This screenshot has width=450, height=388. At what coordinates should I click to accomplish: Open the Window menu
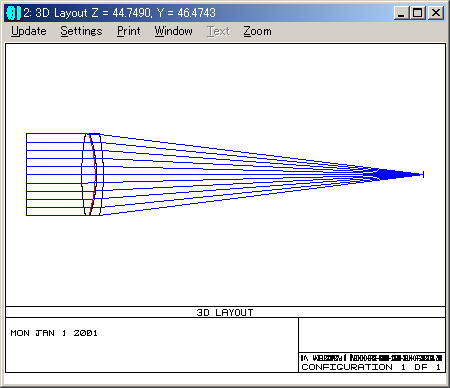[173, 31]
